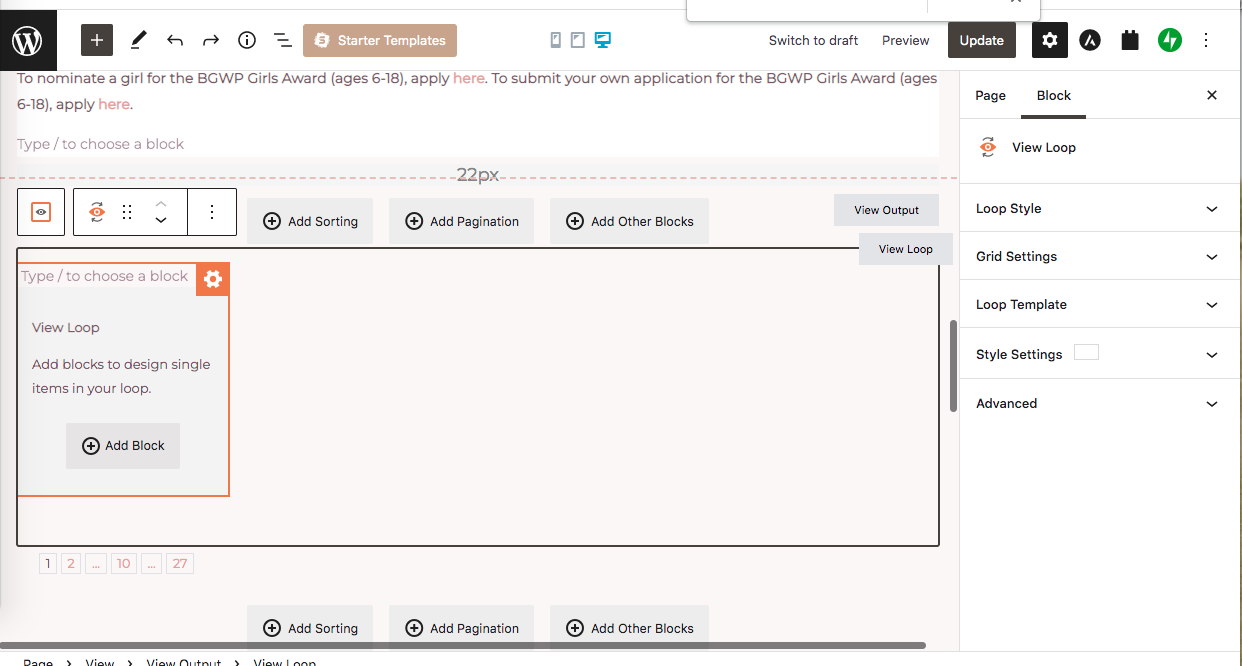Select the pencil Tools icon
Viewport: 1242px width, 666px height.
[x=139, y=41]
